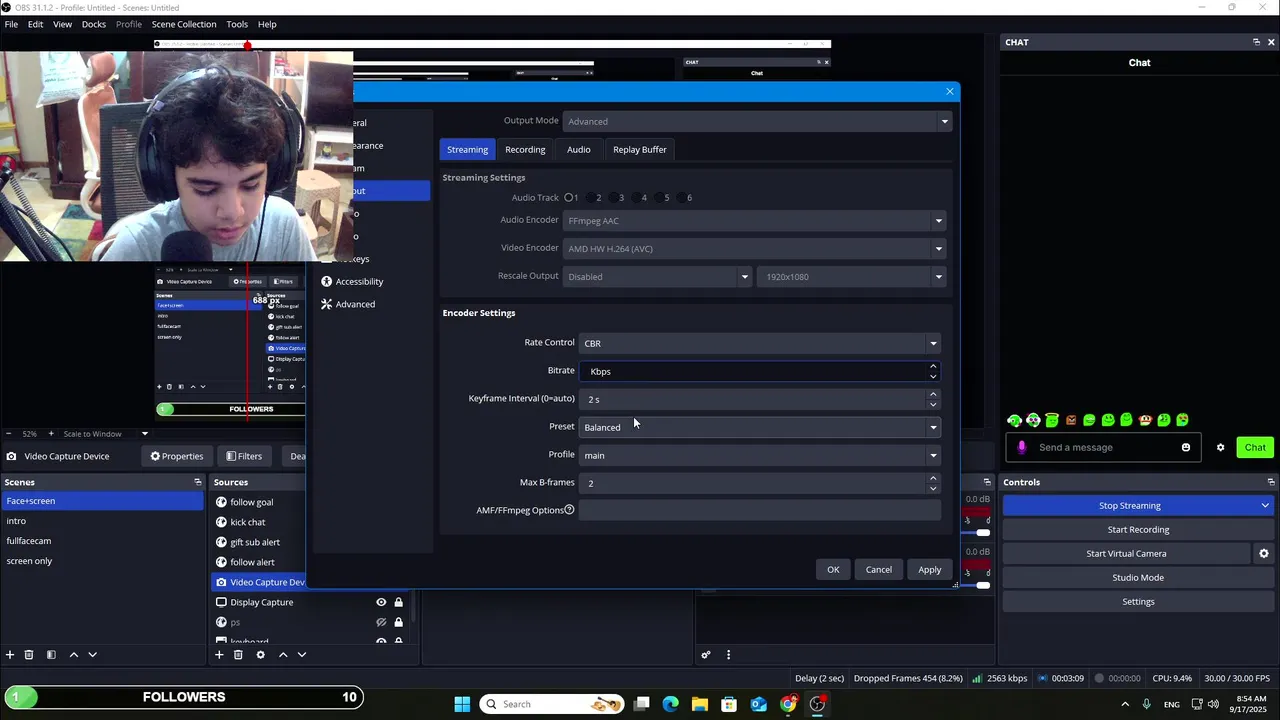Click Apply in the Settings dialog

[929, 570]
